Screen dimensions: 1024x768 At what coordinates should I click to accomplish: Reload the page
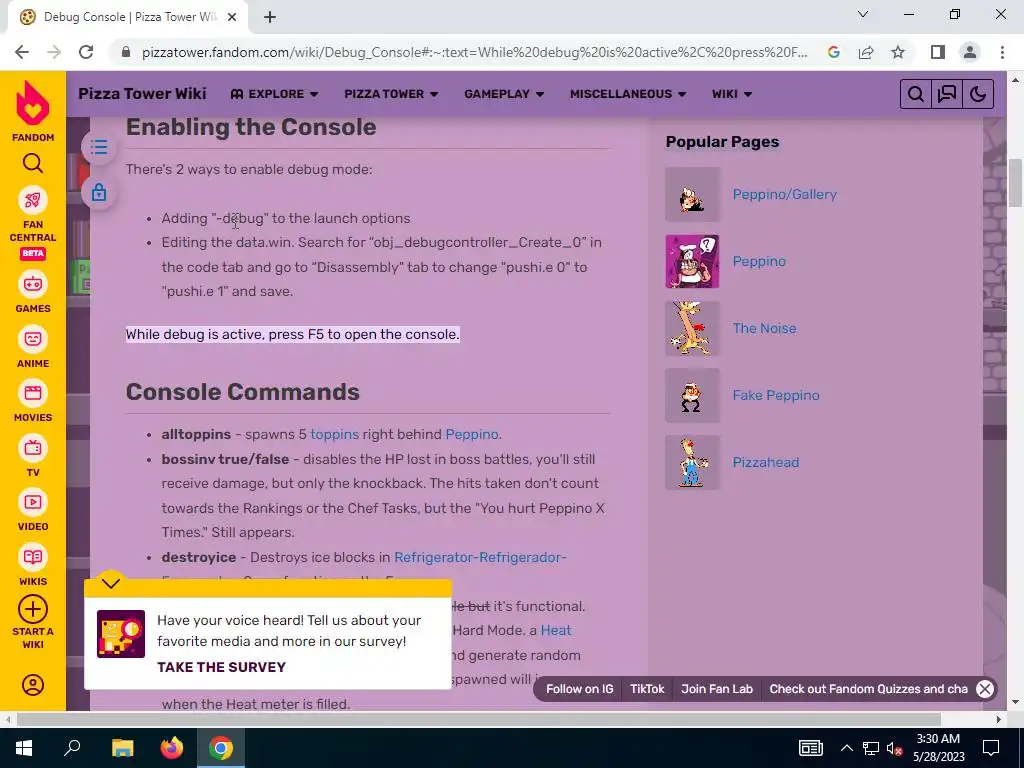pyautogui.click(x=86, y=52)
